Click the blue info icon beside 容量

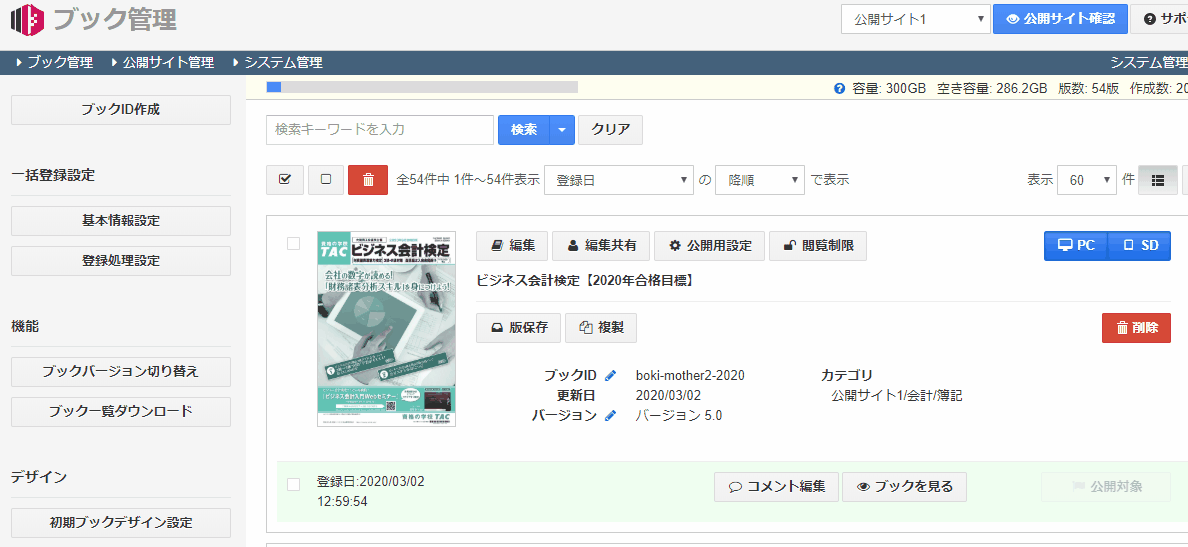point(839,88)
